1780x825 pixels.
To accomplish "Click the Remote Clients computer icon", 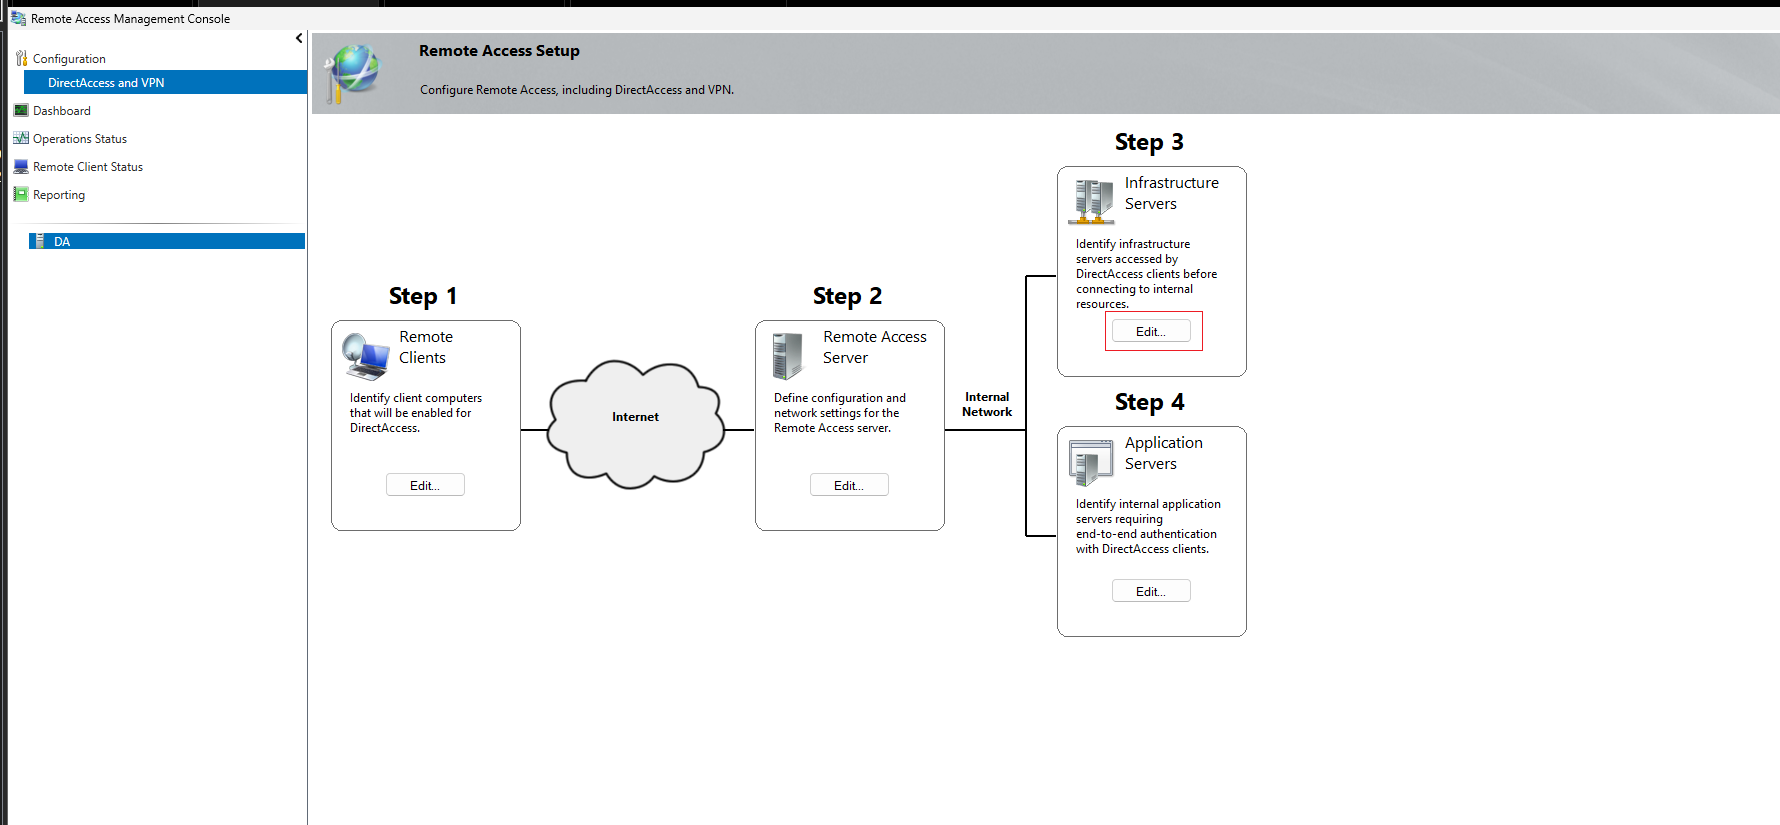I will (365, 356).
